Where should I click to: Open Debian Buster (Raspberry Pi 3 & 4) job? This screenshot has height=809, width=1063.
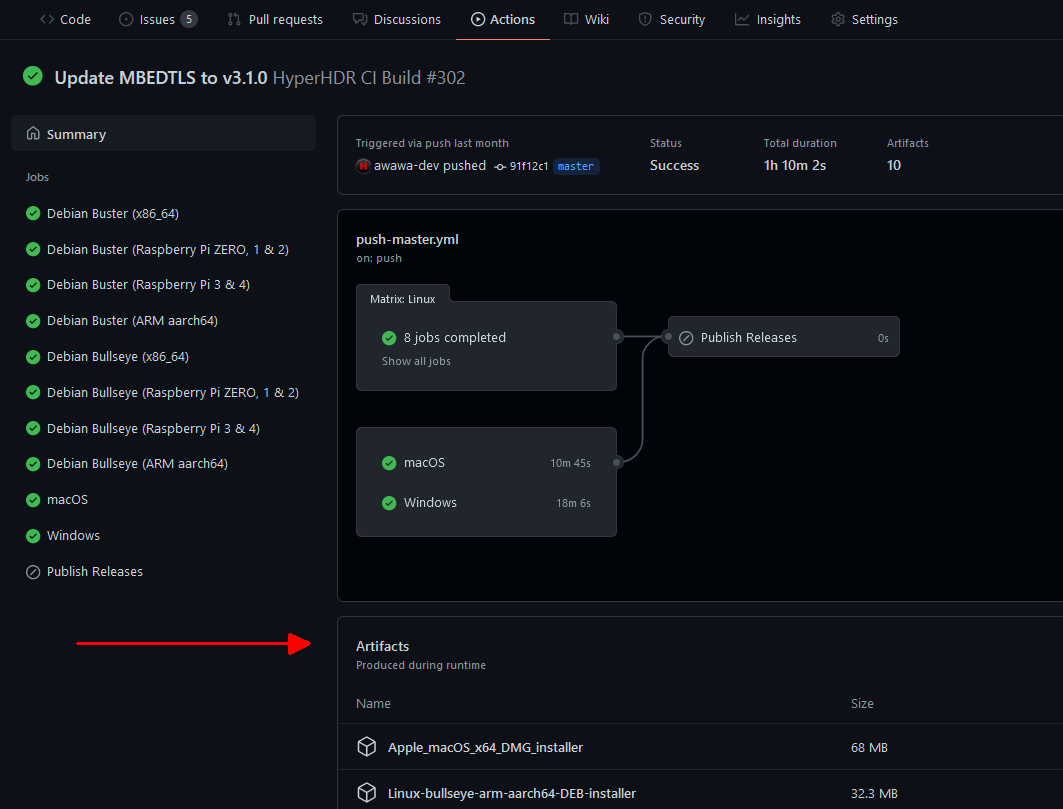pyautogui.click(x=148, y=285)
